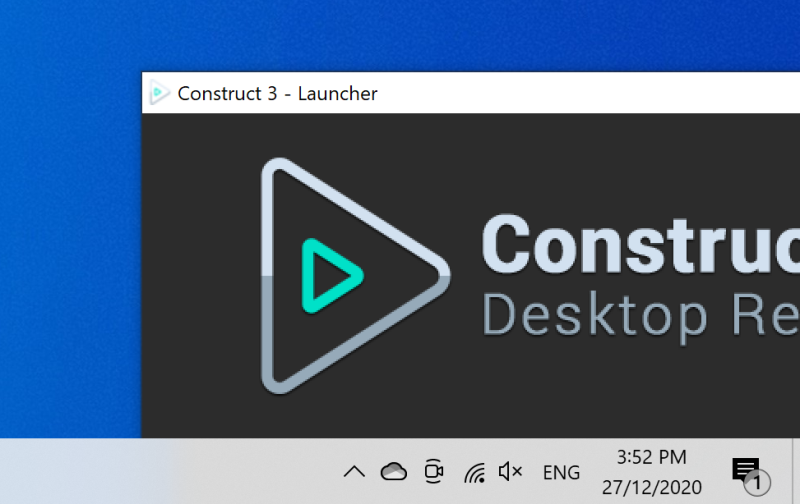Open the OneDrive cloud tray icon
The height and width of the screenshot is (504, 800).
393,472
